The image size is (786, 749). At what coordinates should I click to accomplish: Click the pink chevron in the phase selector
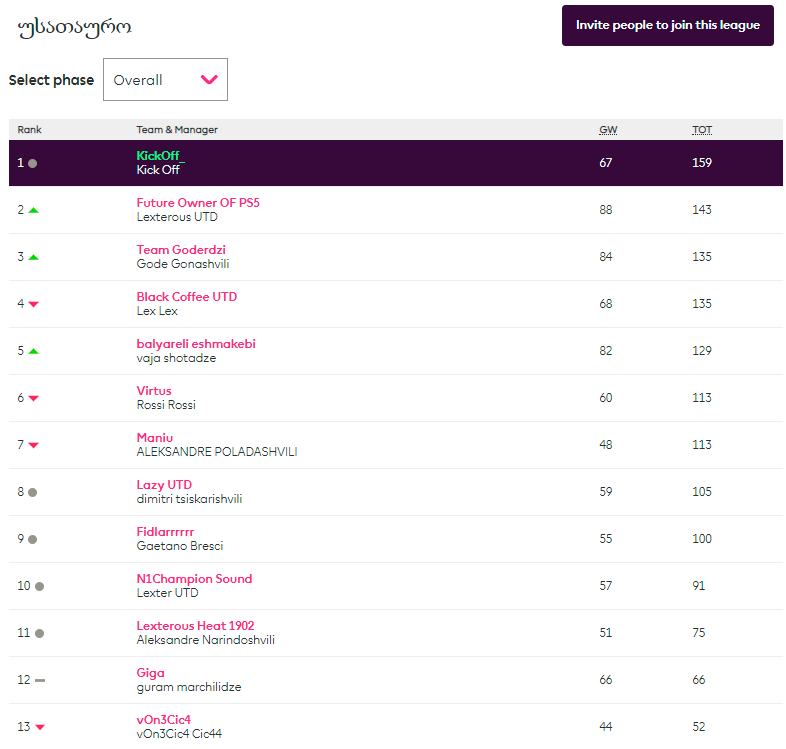pos(209,80)
